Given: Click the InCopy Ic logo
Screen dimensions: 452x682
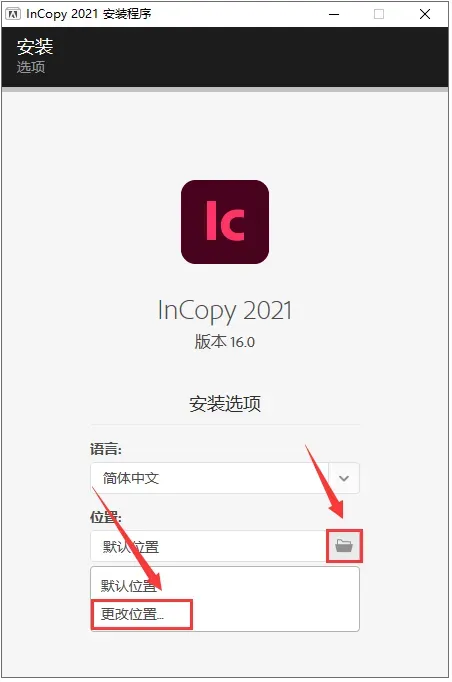Looking at the screenshot, I should [225, 222].
